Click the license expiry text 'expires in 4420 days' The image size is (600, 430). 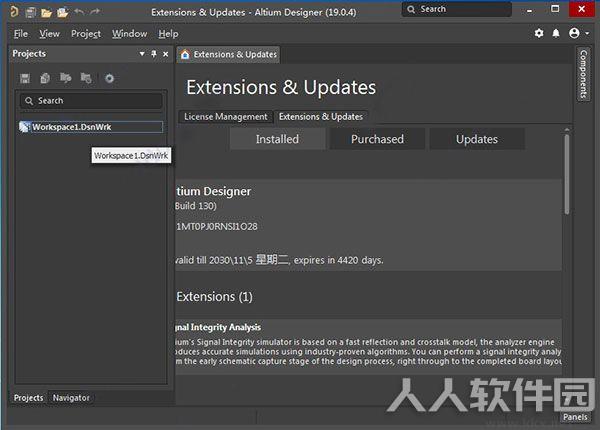[338, 261]
